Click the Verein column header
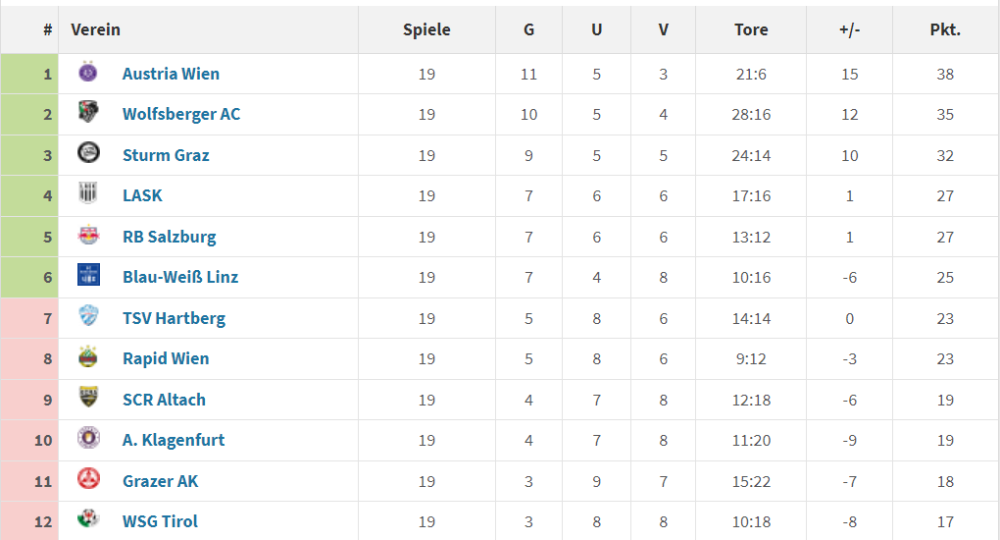1000x540 pixels. (96, 30)
